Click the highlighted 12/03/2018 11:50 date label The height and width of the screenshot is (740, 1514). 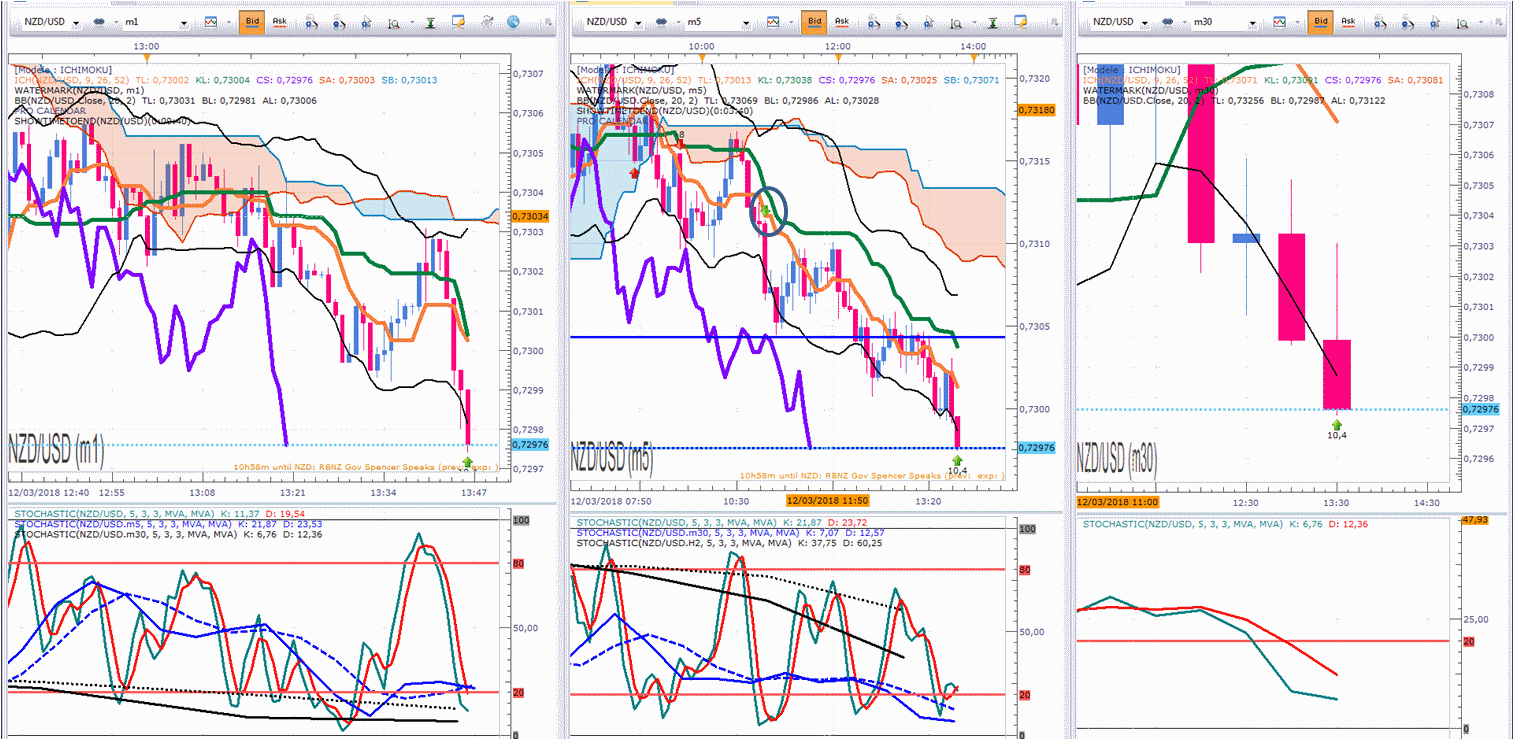click(x=826, y=500)
